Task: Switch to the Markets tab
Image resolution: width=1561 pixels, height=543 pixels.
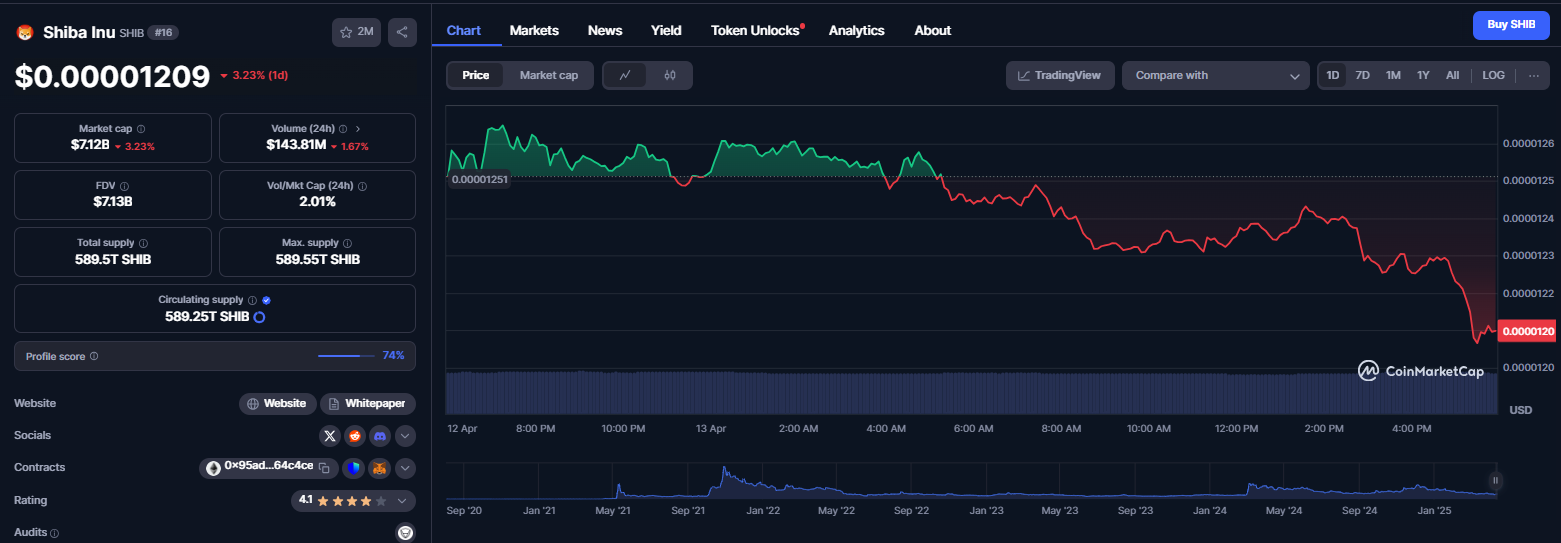Action: coord(534,31)
